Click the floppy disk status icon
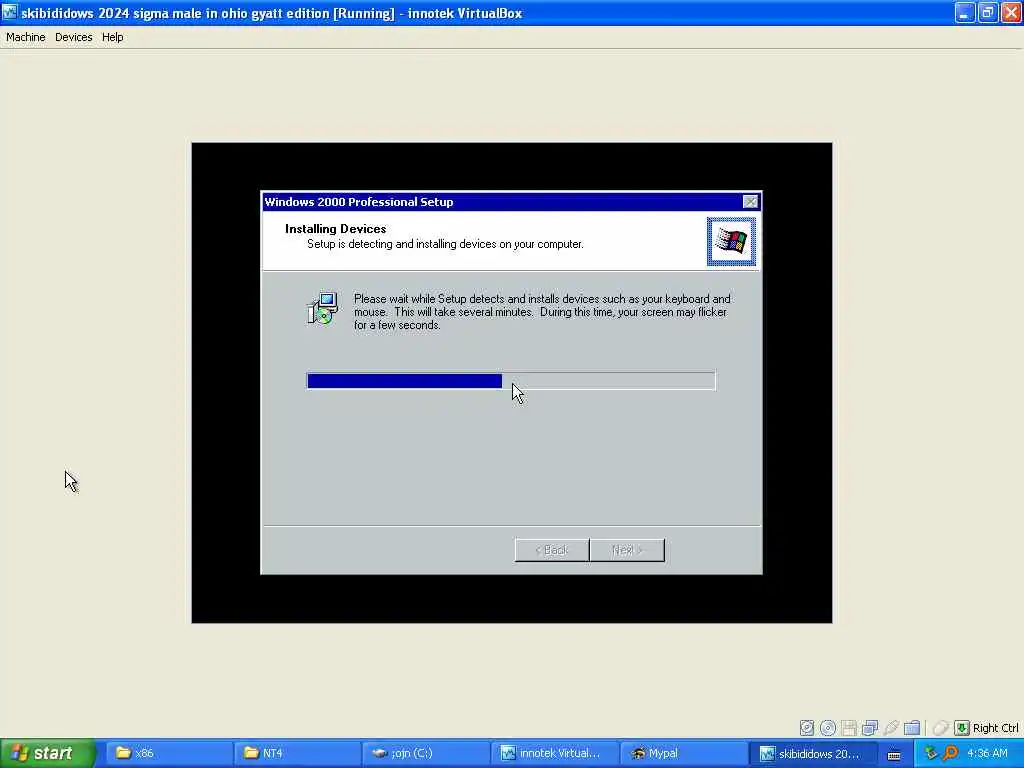 click(848, 728)
